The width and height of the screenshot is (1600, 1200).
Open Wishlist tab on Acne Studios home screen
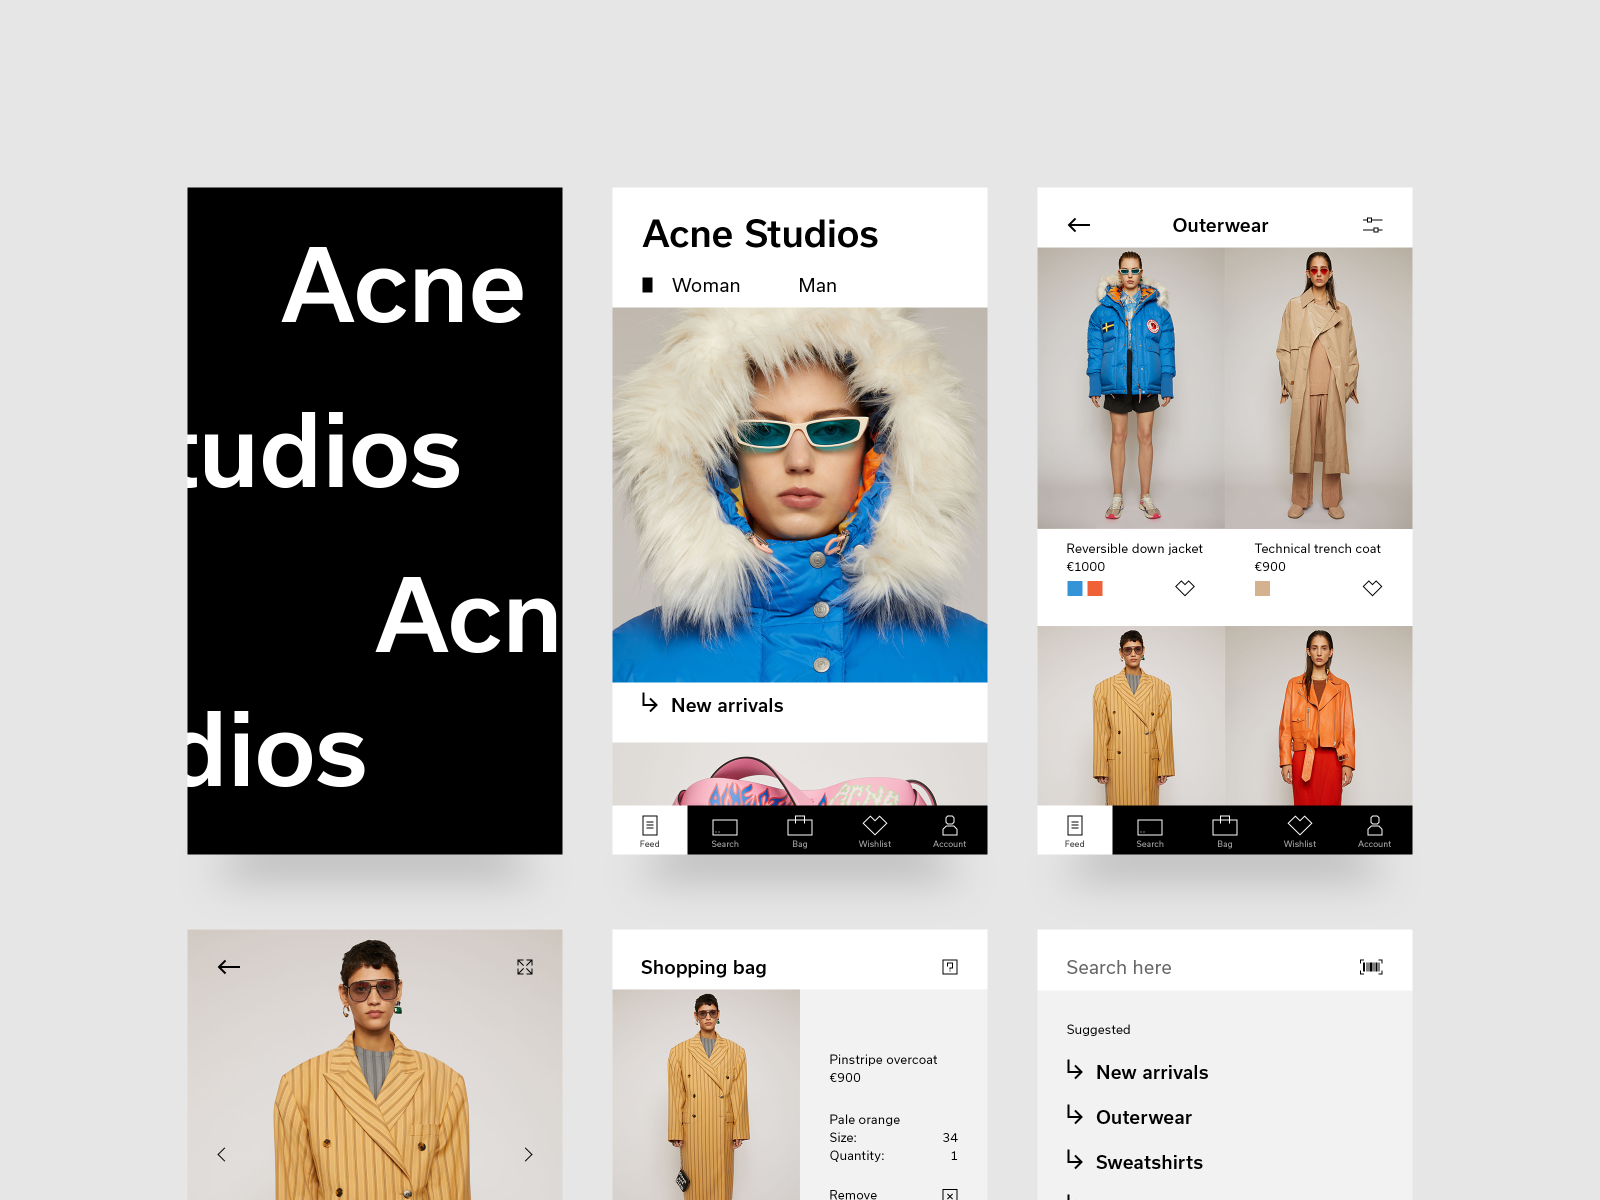click(x=875, y=830)
